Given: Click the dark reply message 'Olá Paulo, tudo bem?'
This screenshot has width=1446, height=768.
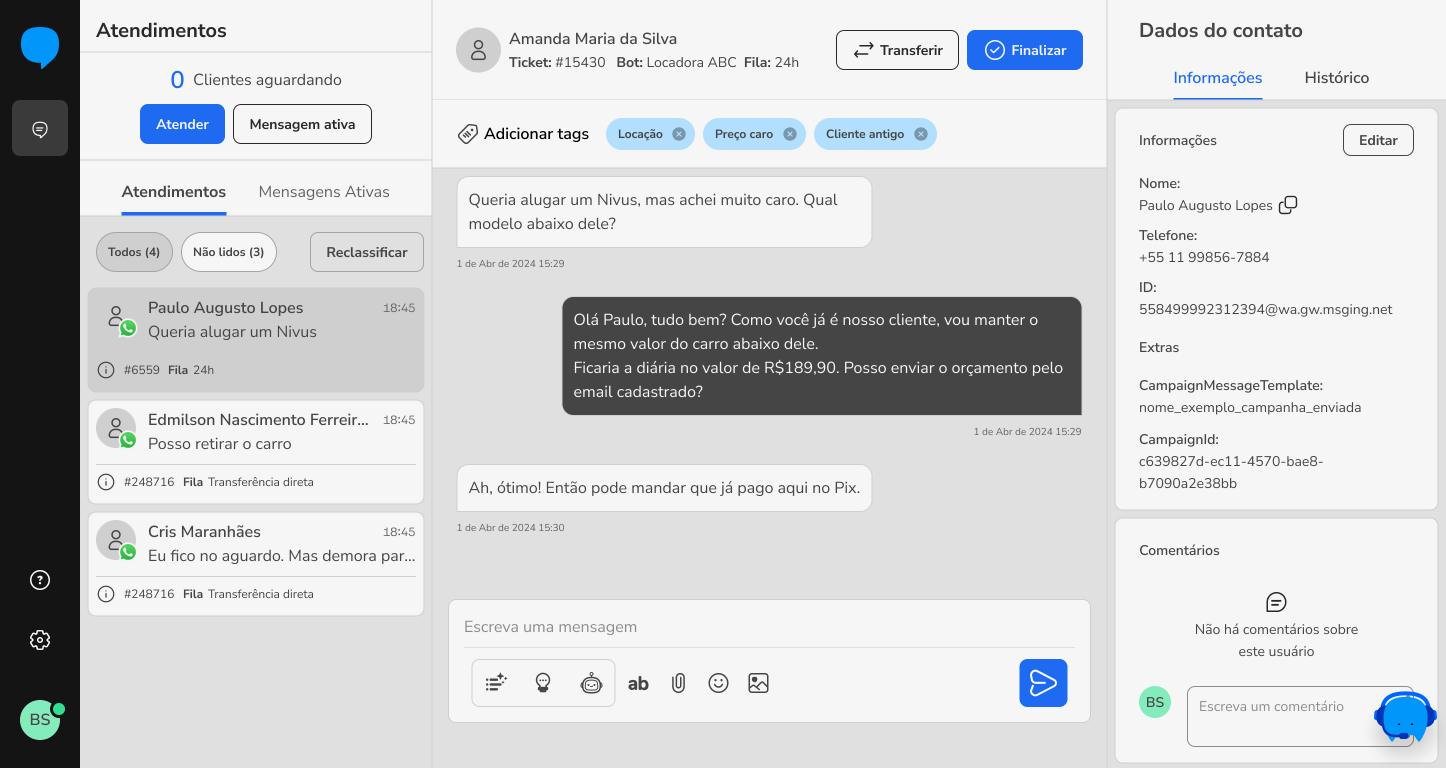Looking at the screenshot, I should pos(822,356).
